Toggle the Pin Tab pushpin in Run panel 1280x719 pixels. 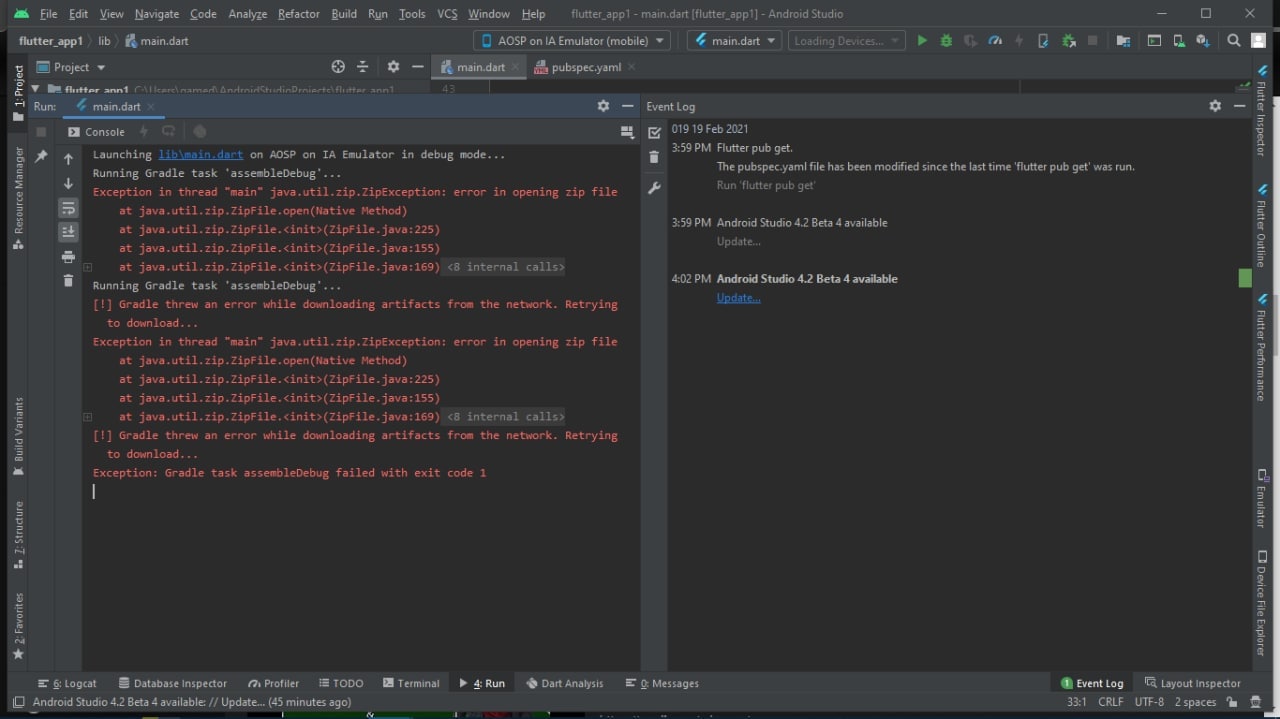41,157
